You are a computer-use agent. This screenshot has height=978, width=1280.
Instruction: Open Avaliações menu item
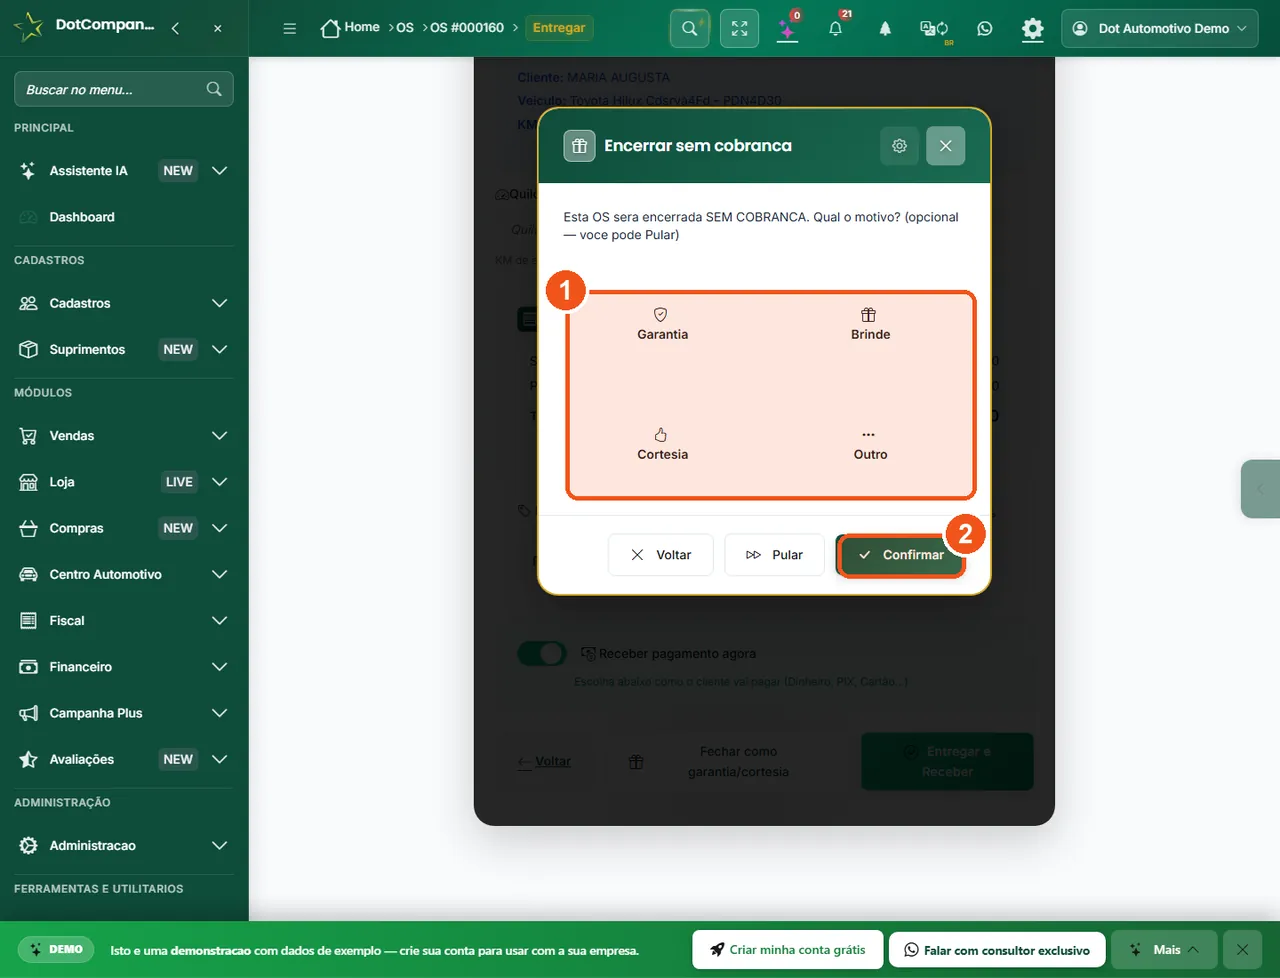(124, 759)
